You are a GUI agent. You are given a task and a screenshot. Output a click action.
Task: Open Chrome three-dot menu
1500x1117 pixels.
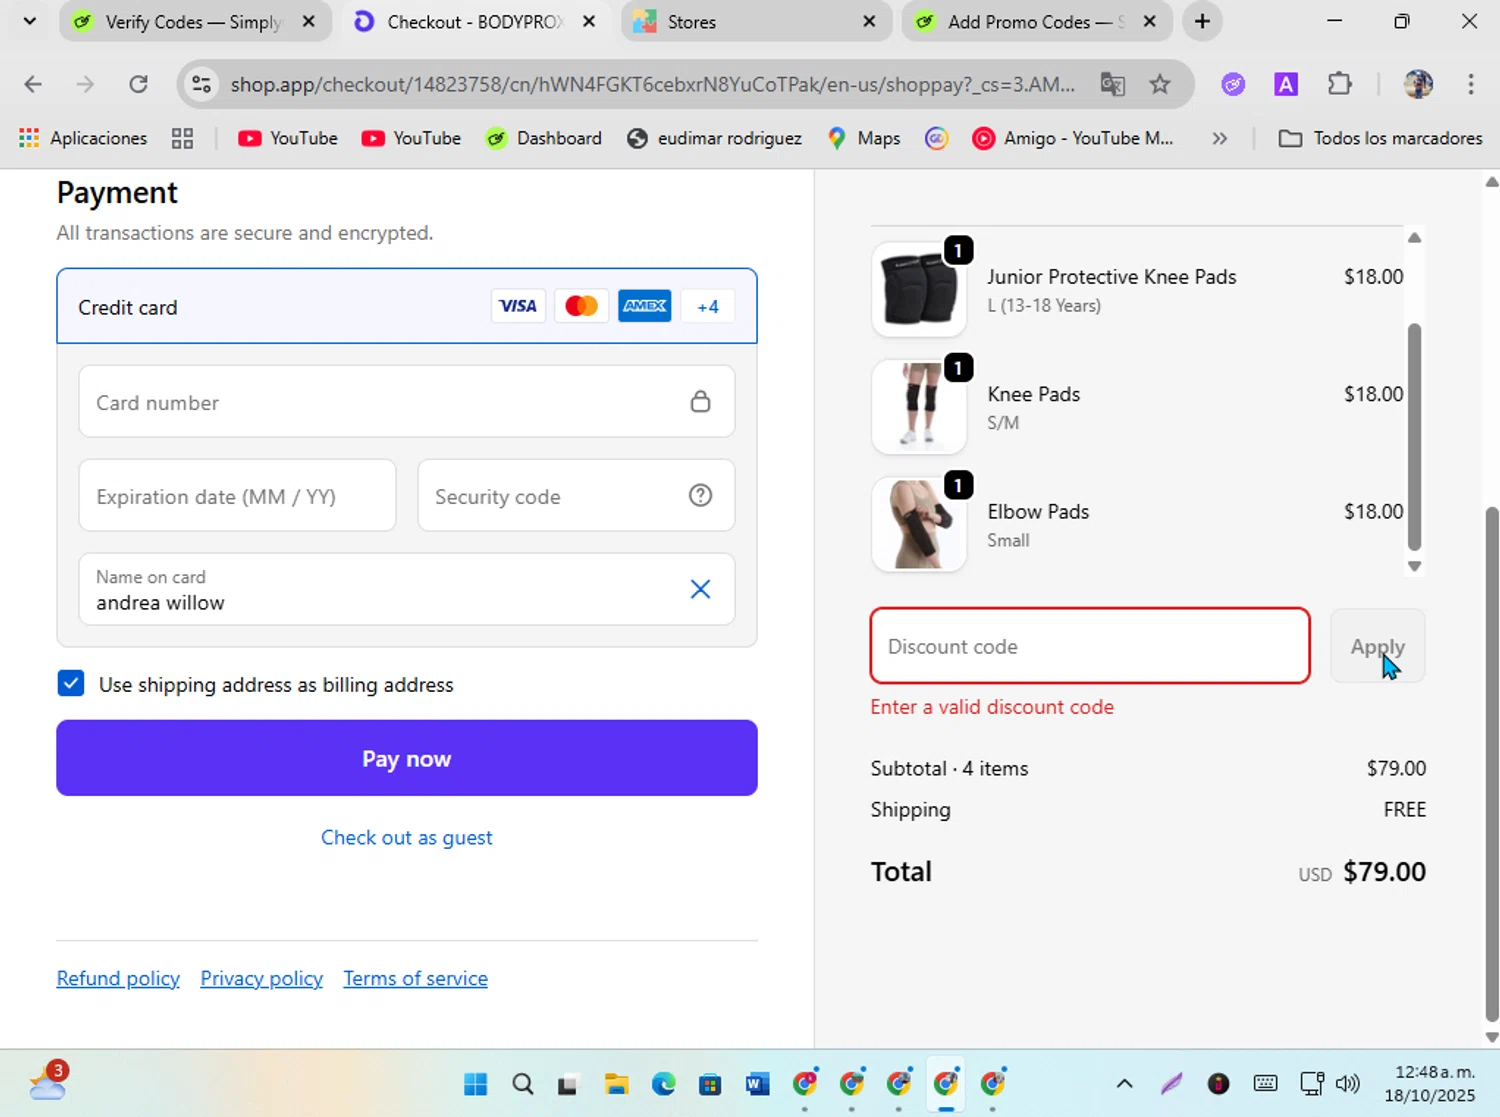(x=1470, y=84)
